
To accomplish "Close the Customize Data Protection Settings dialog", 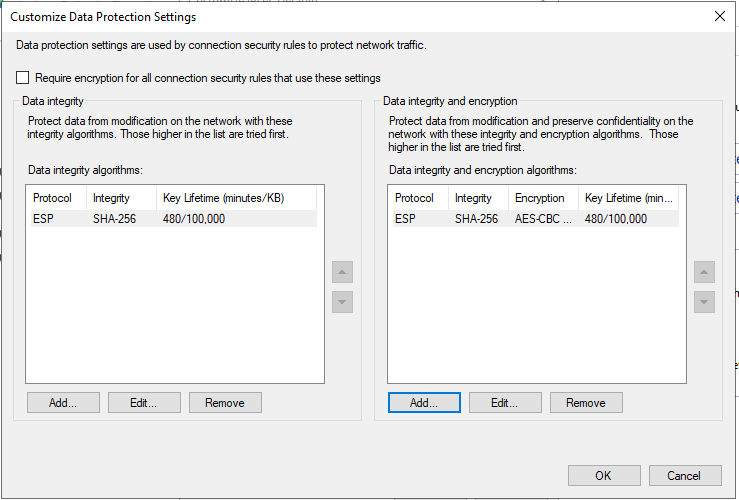I will (718, 16).
